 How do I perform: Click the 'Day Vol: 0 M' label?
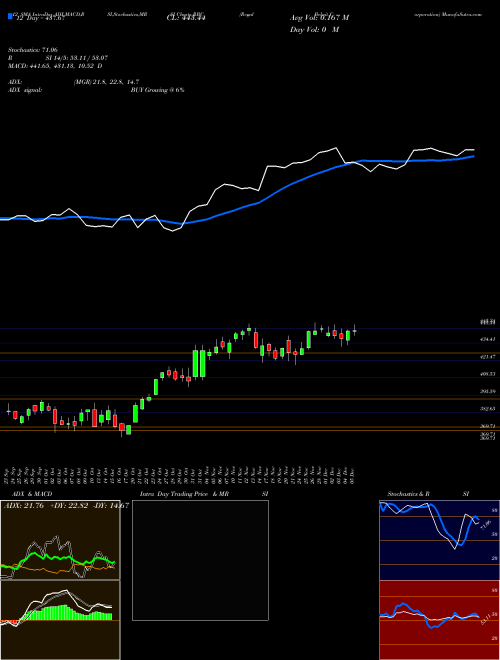pos(314,29)
